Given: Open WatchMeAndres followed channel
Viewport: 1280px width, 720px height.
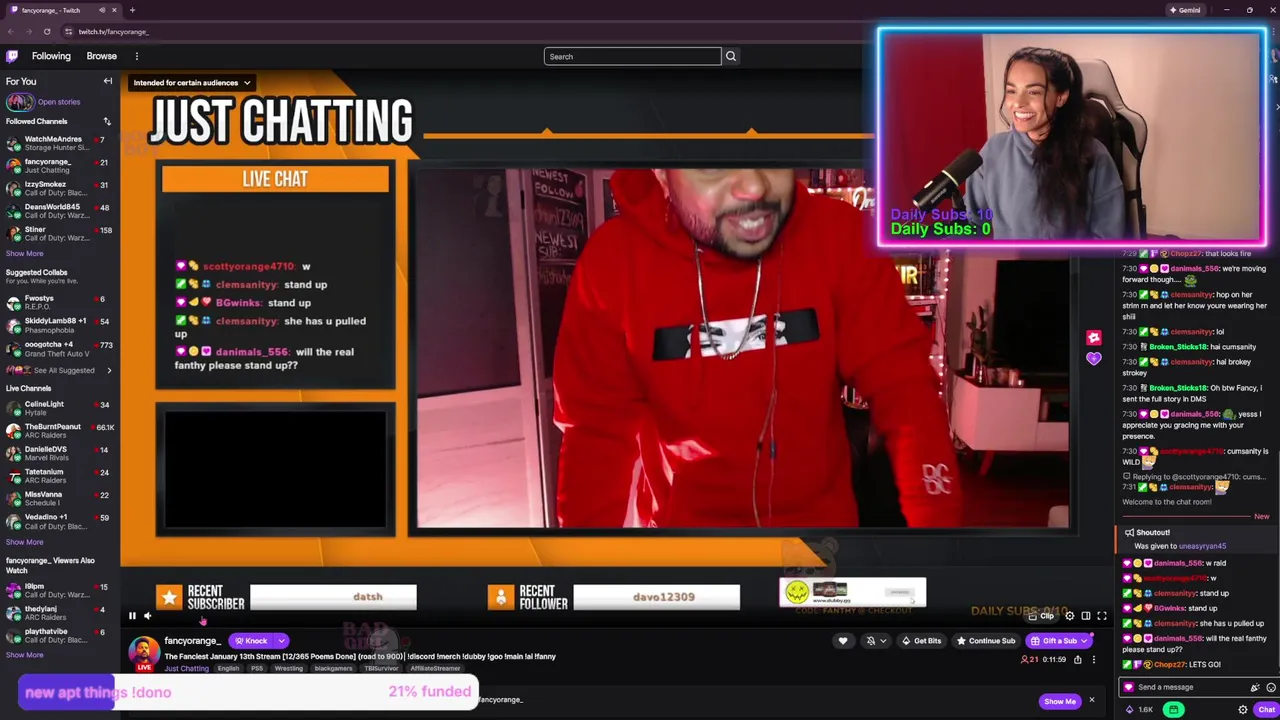Looking at the screenshot, I should [58, 143].
